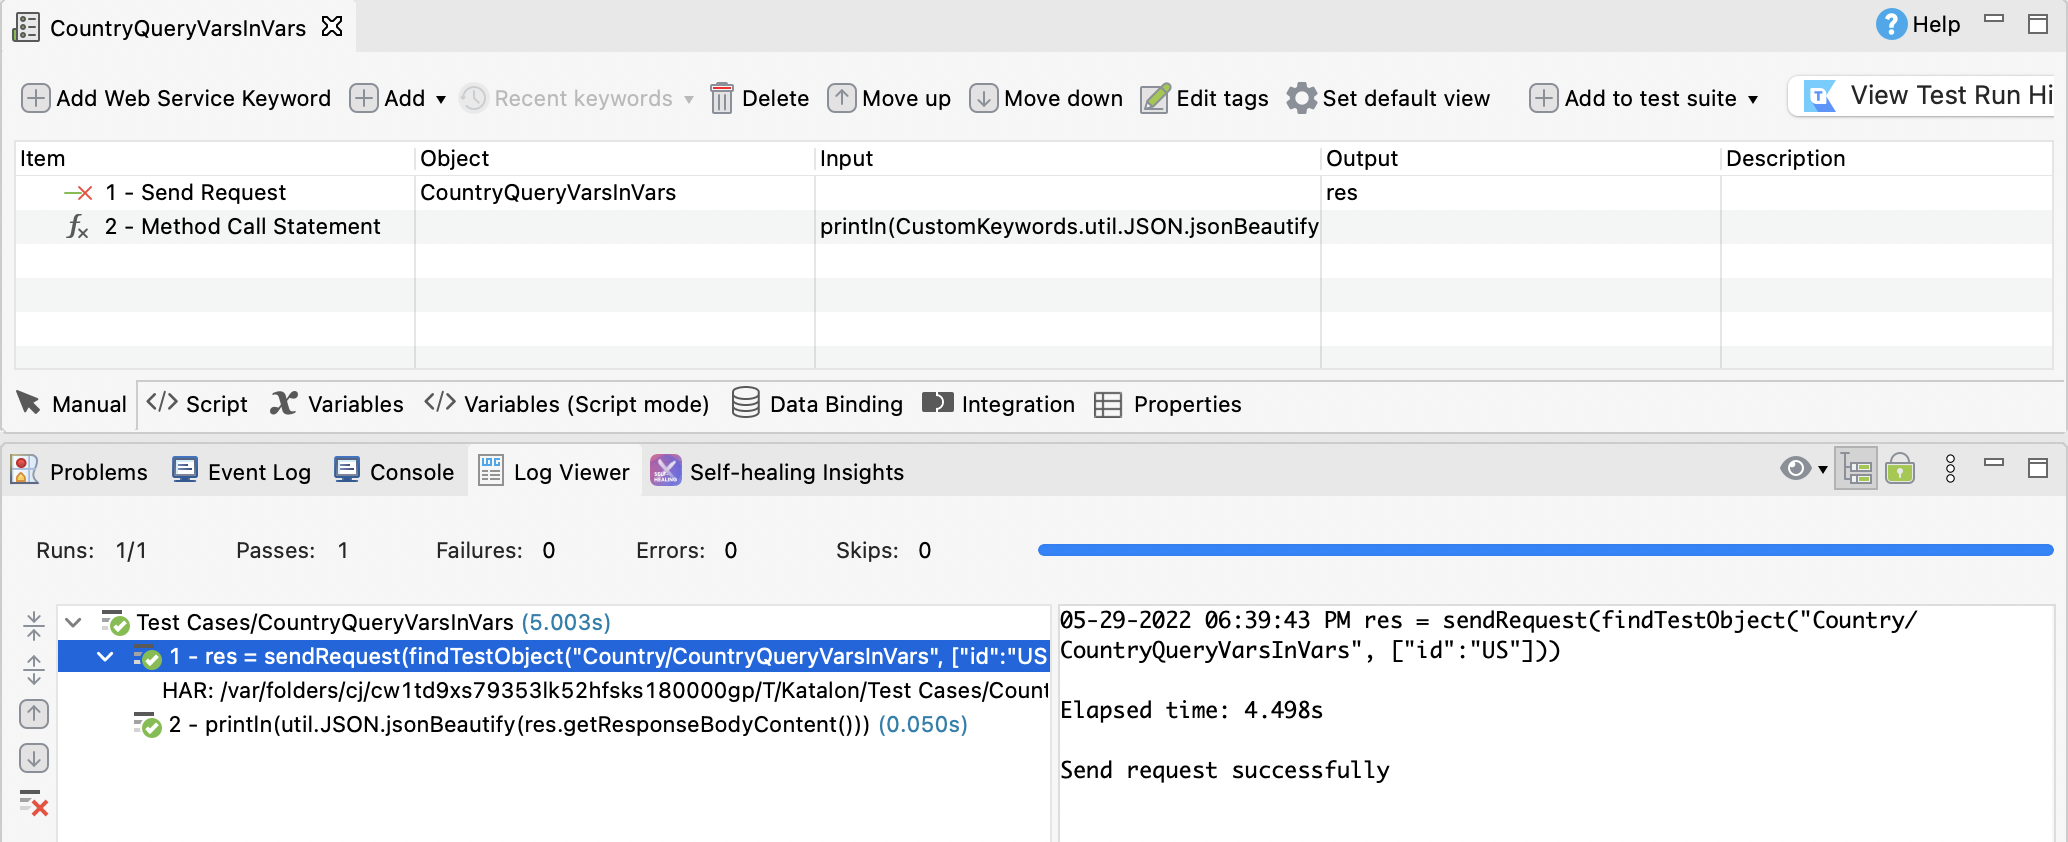This screenshot has width=2068, height=842.
Task: Open the Add dropdown arrow in toolbar
Action: (x=441, y=99)
